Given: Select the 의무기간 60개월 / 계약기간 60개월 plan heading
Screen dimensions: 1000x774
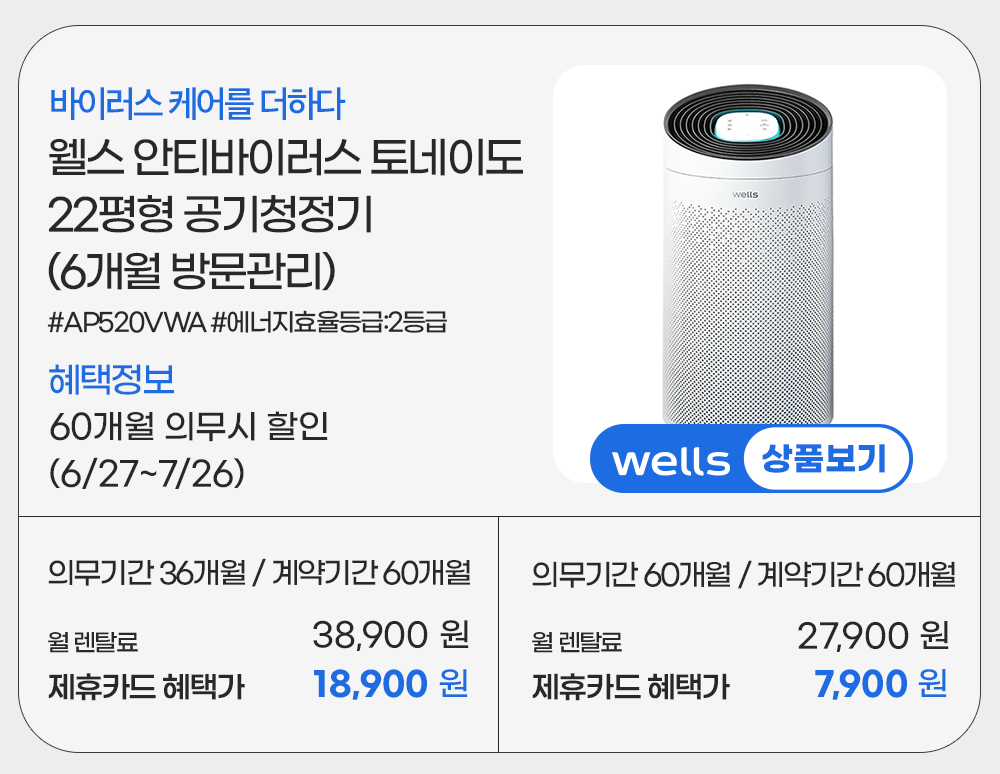Looking at the screenshot, I should [x=744, y=575].
